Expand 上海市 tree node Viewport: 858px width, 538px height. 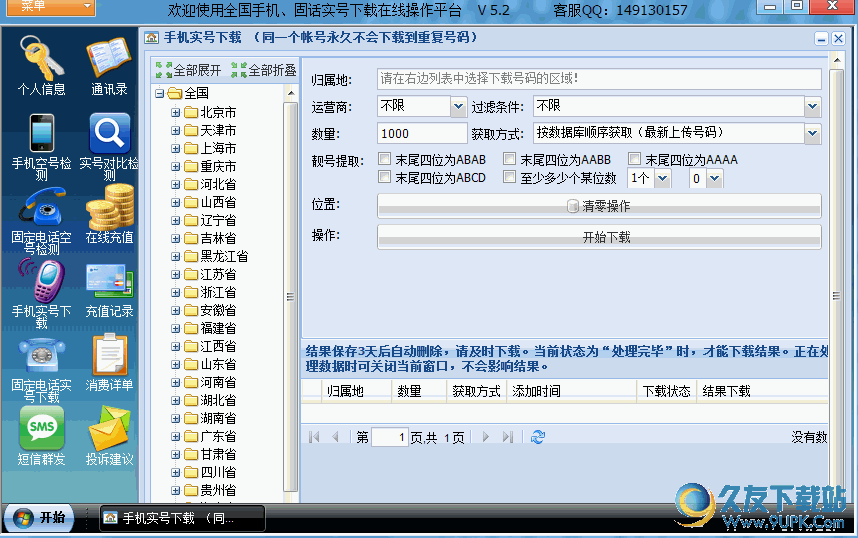click(176, 149)
